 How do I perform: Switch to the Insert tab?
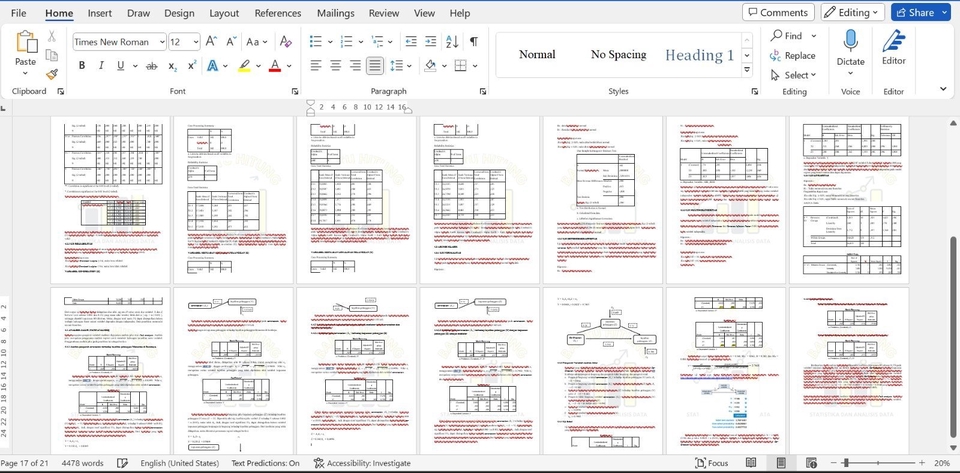pos(100,13)
